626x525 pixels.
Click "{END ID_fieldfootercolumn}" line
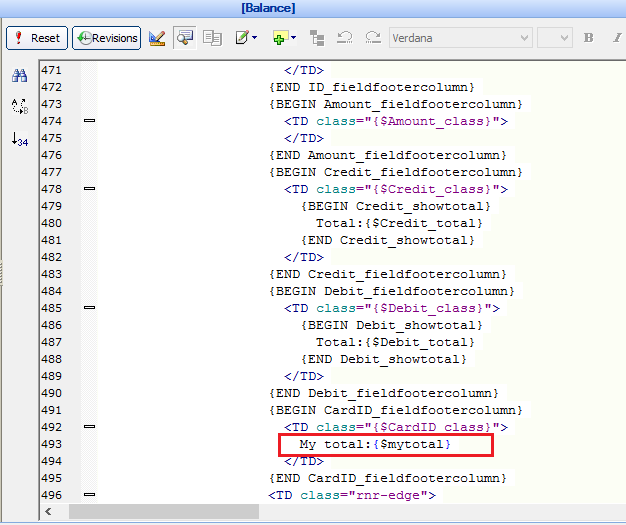[x=372, y=87]
